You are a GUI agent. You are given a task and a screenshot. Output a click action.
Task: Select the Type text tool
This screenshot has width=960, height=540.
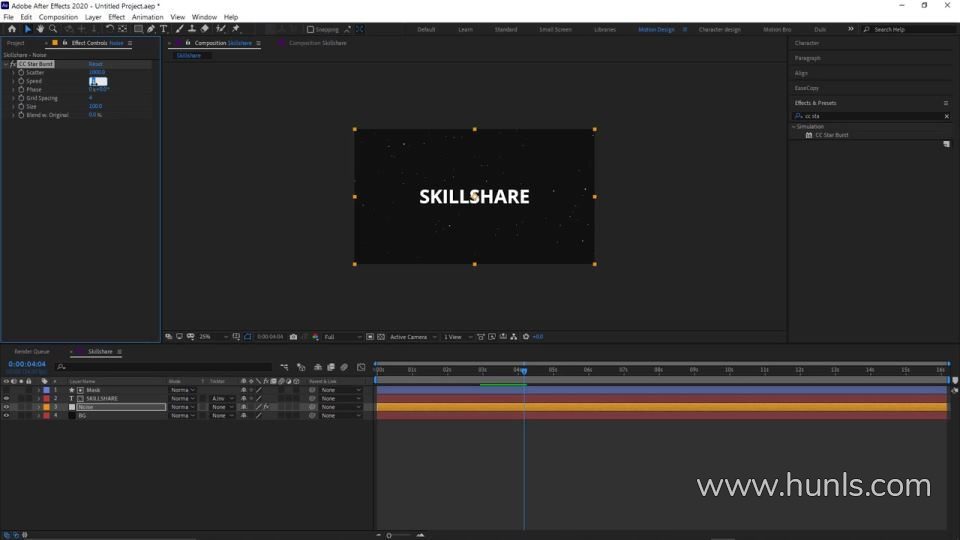click(x=163, y=29)
